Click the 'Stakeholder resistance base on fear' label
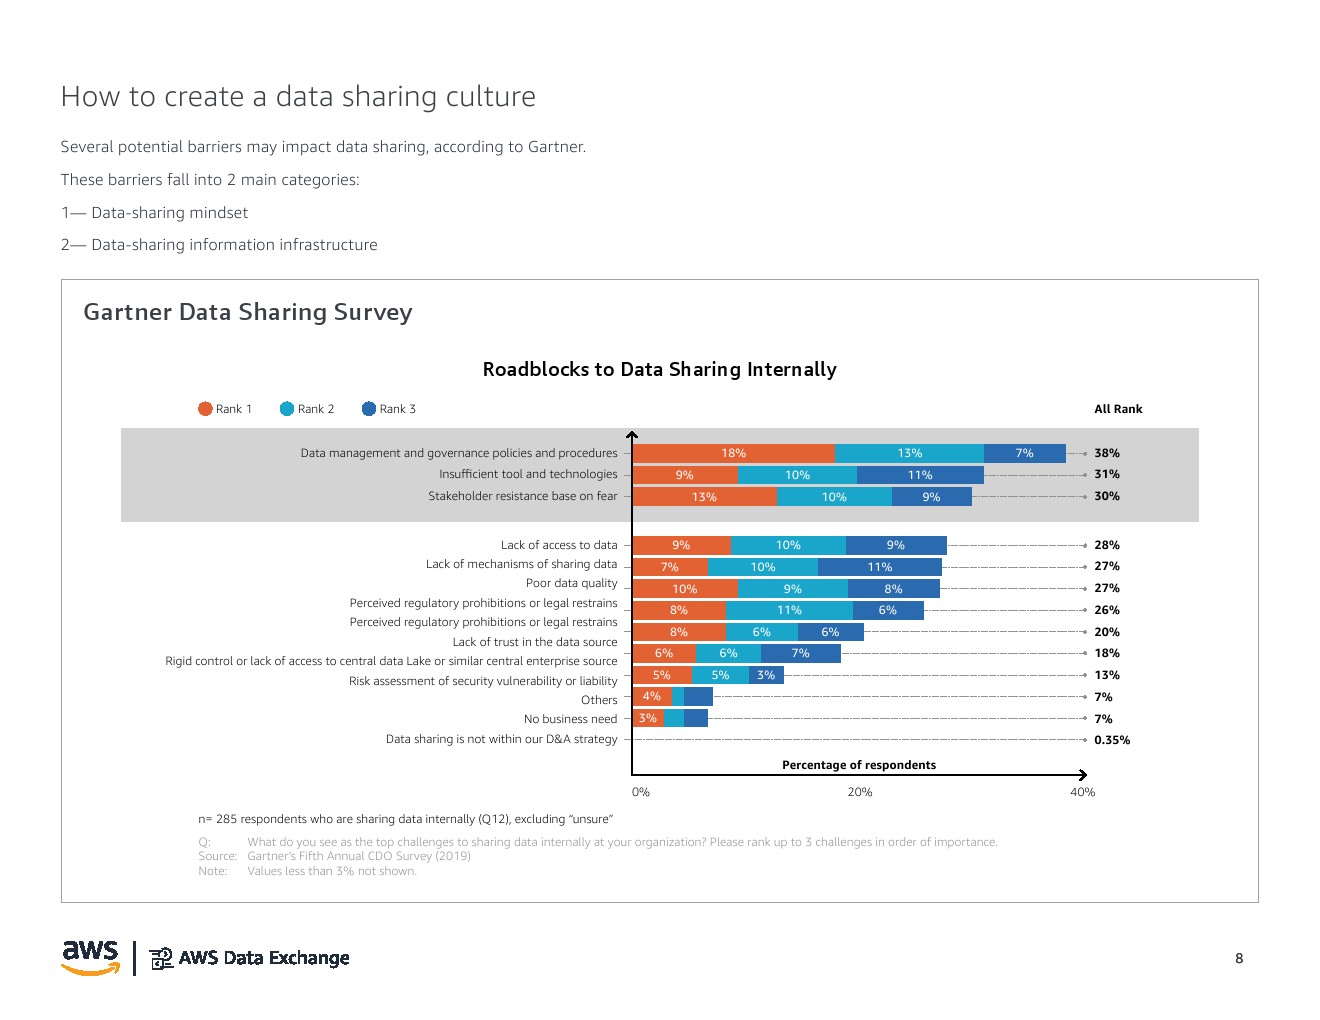 point(522,496)
